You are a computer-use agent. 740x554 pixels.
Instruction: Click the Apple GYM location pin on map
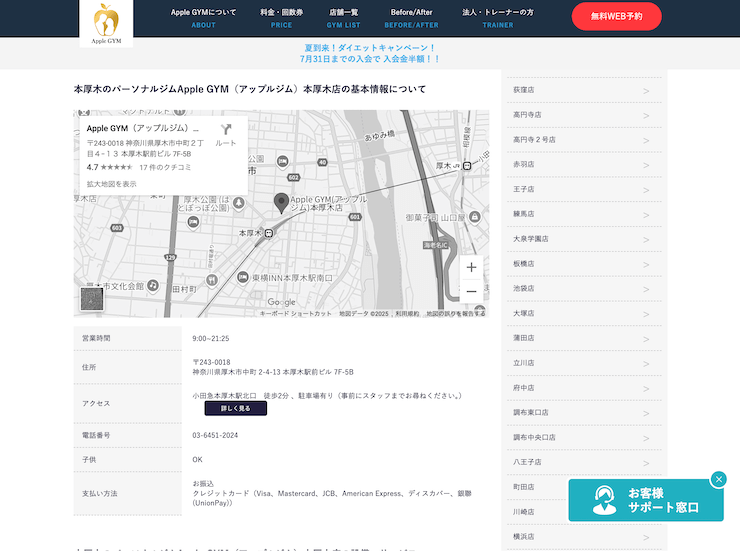coord(281,203)
